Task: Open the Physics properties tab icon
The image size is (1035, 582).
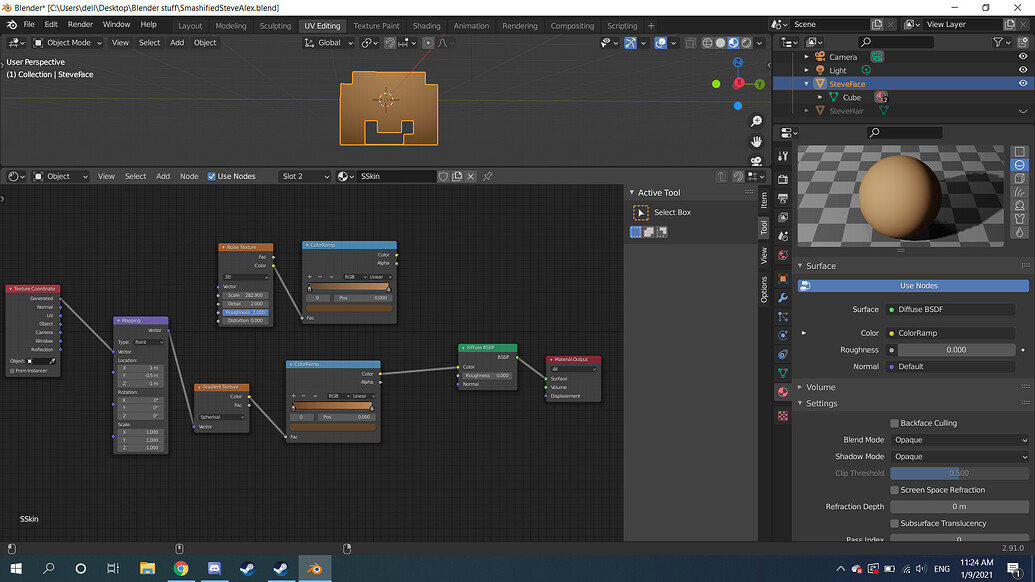Action: pos(783,335)
